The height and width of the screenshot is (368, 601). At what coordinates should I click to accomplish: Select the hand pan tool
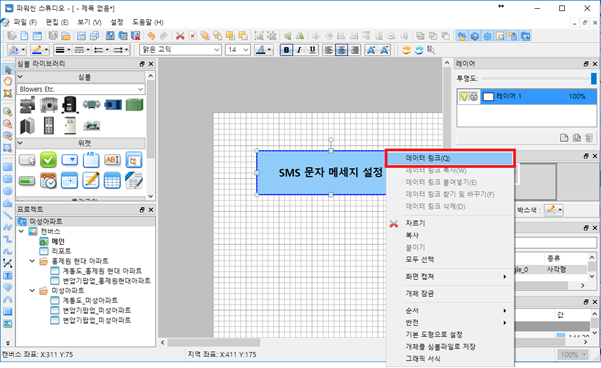pyautogui.click(x=8, y=81)
